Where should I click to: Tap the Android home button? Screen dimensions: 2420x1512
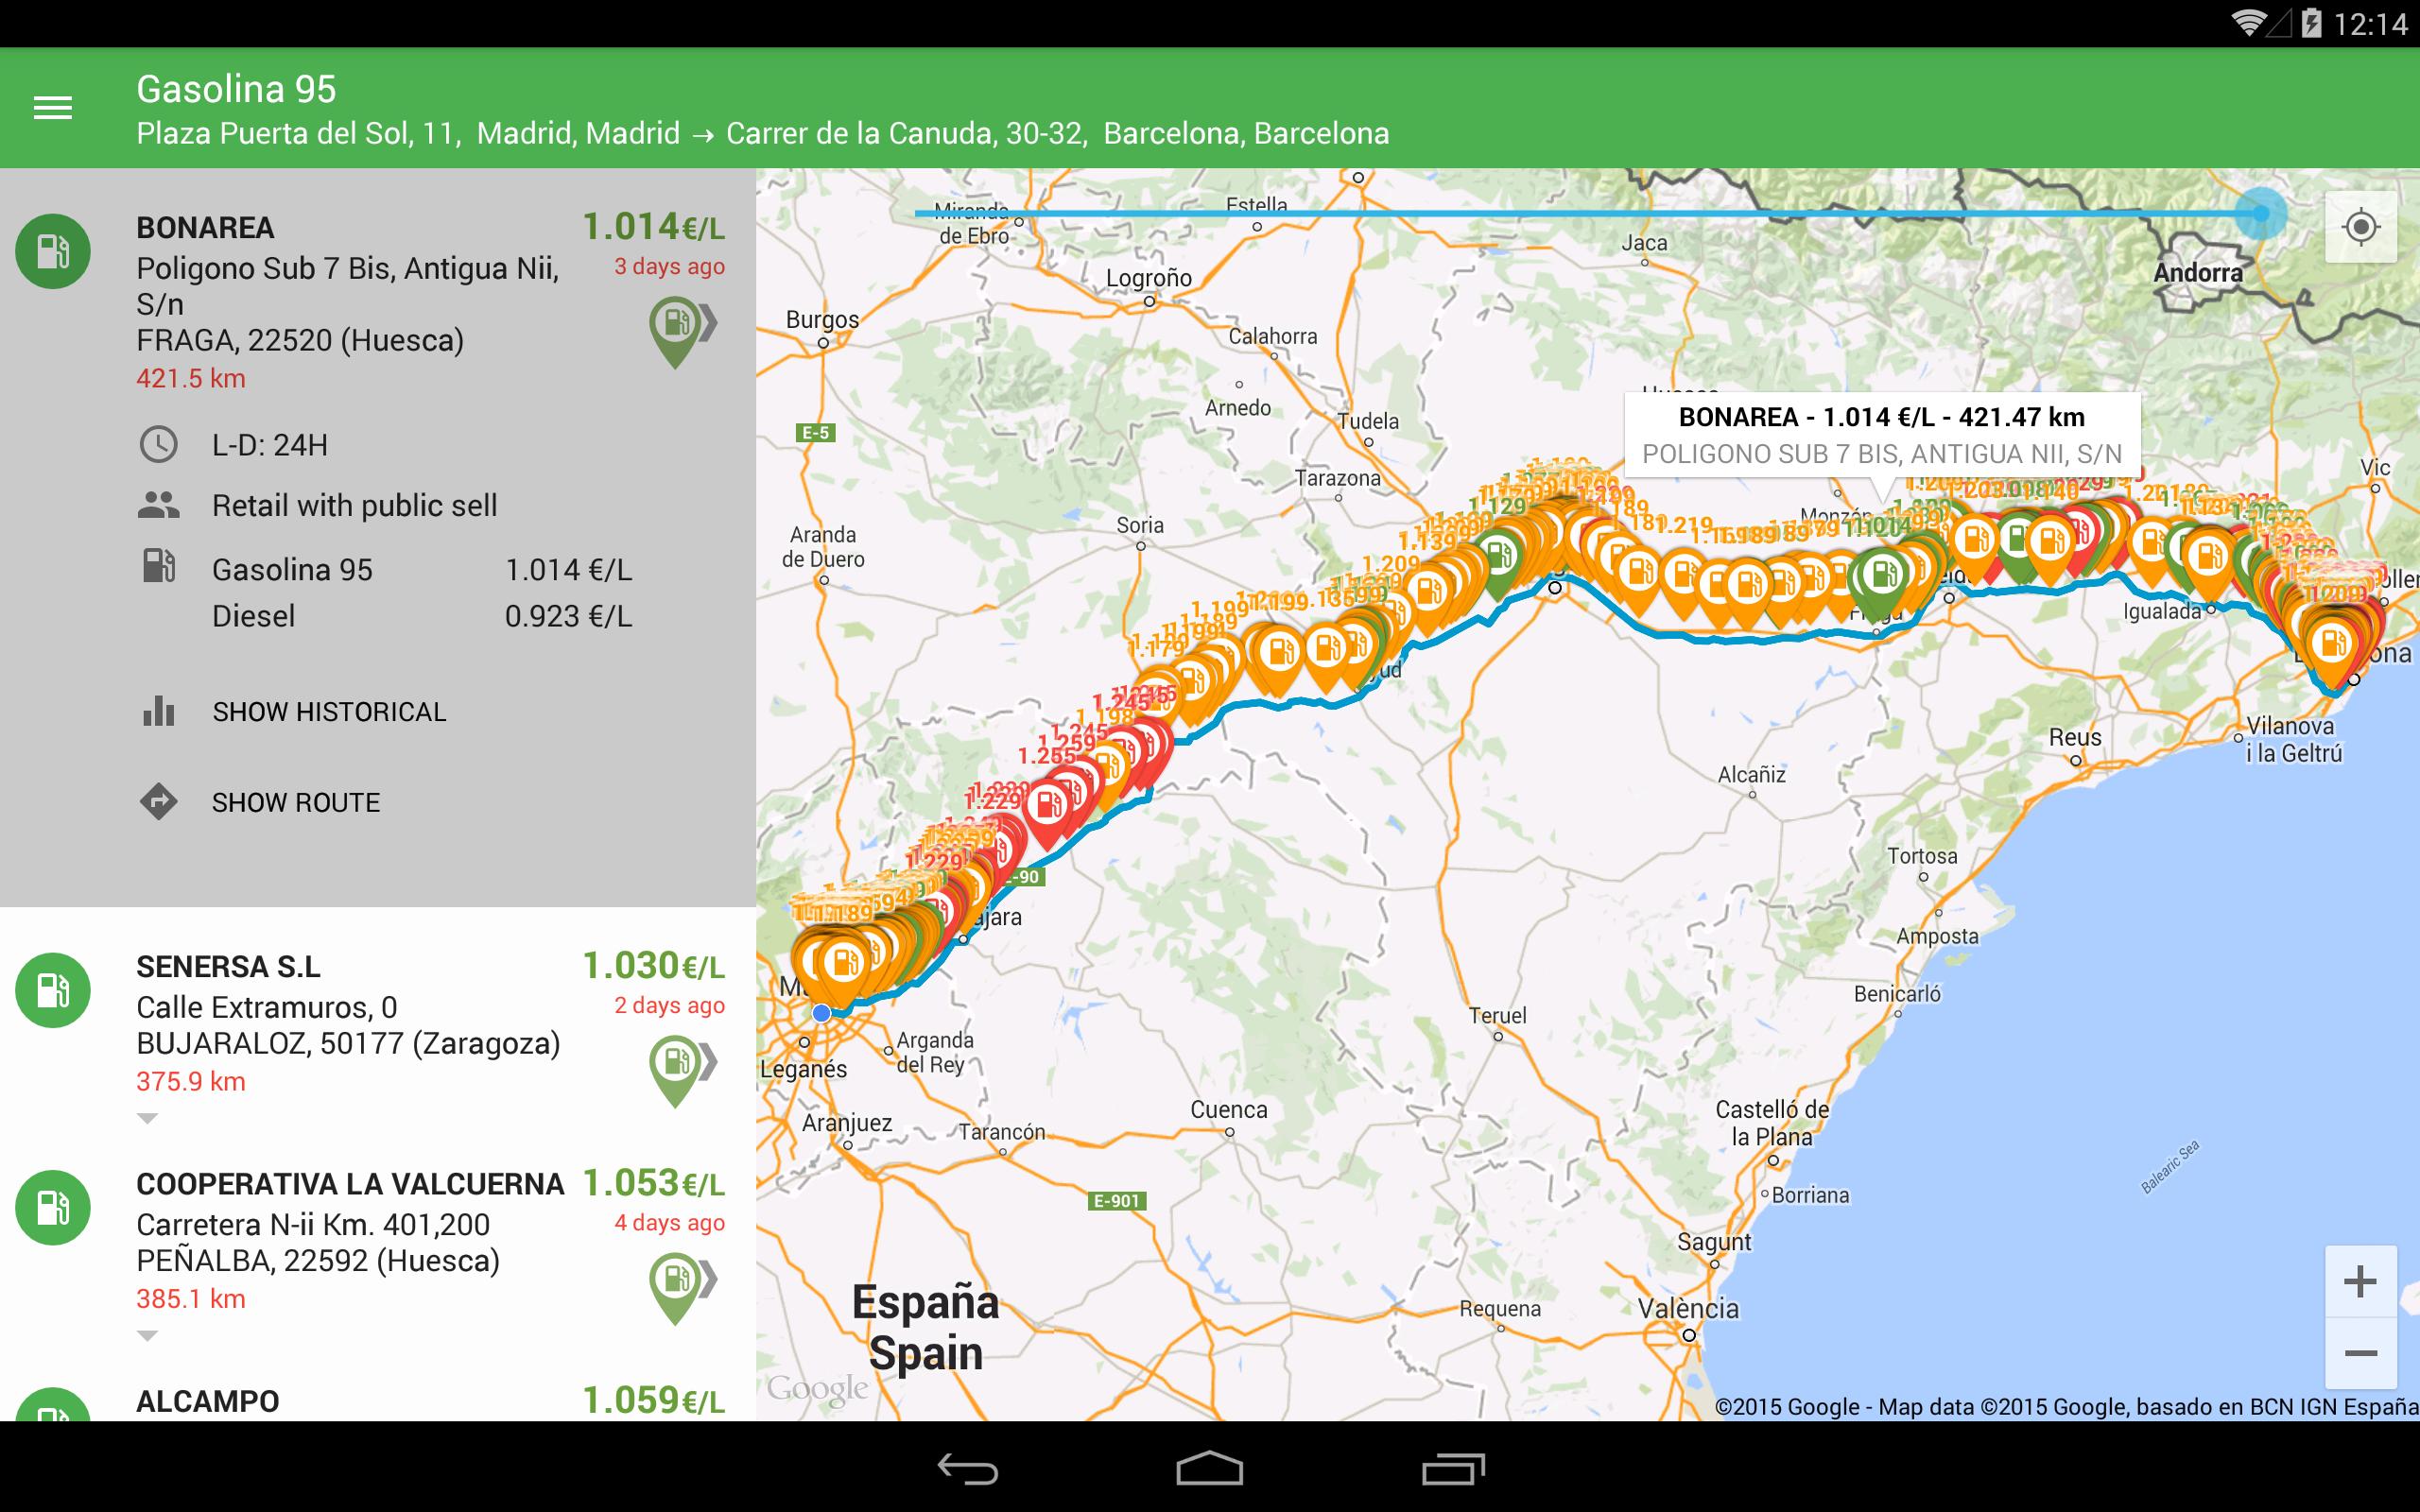pyautogui.click(x=1210, y=1469)
